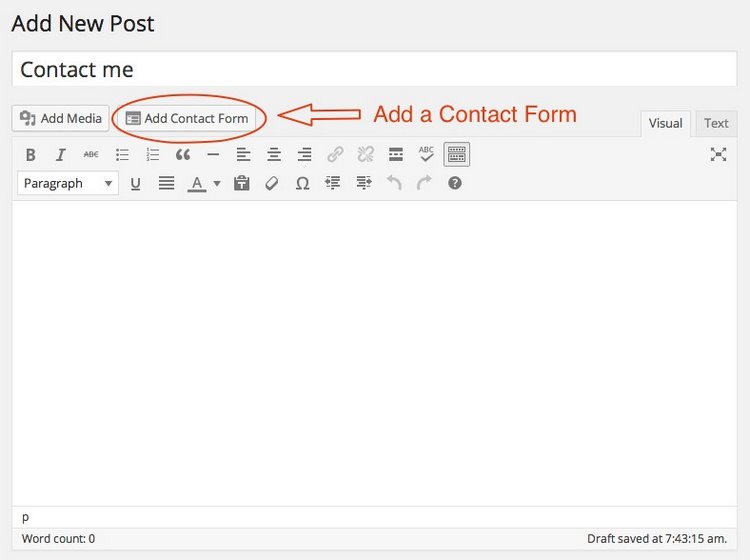
Task: Apply strikethrough formatting
Action: point(91,154)
